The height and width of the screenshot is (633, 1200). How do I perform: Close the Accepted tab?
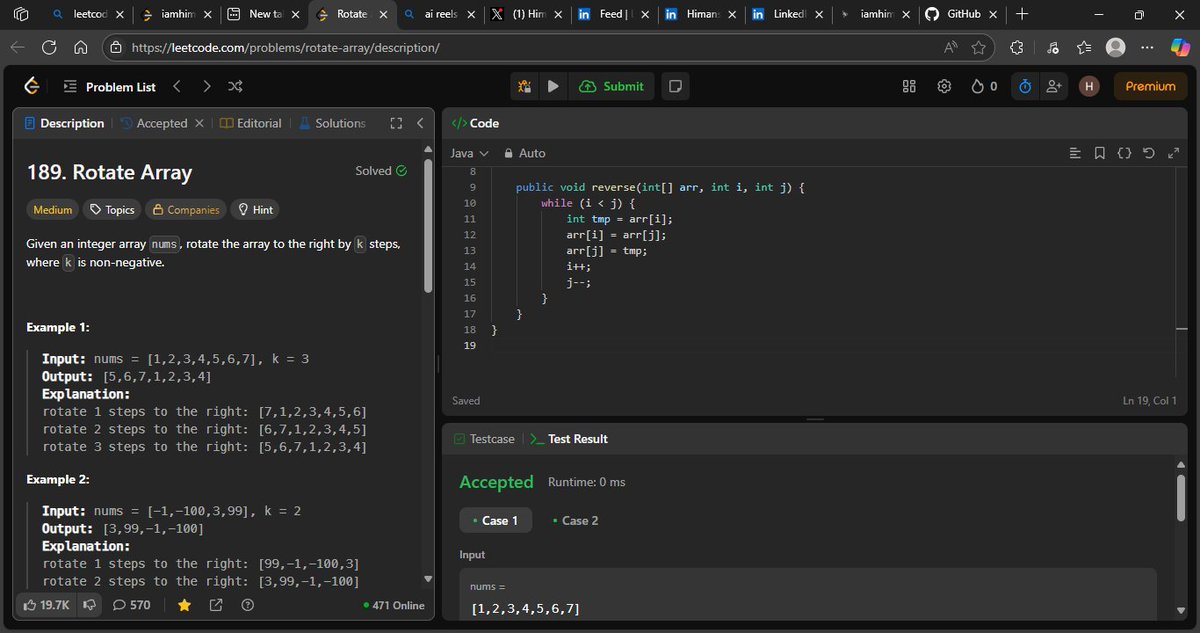coord(200,123)
